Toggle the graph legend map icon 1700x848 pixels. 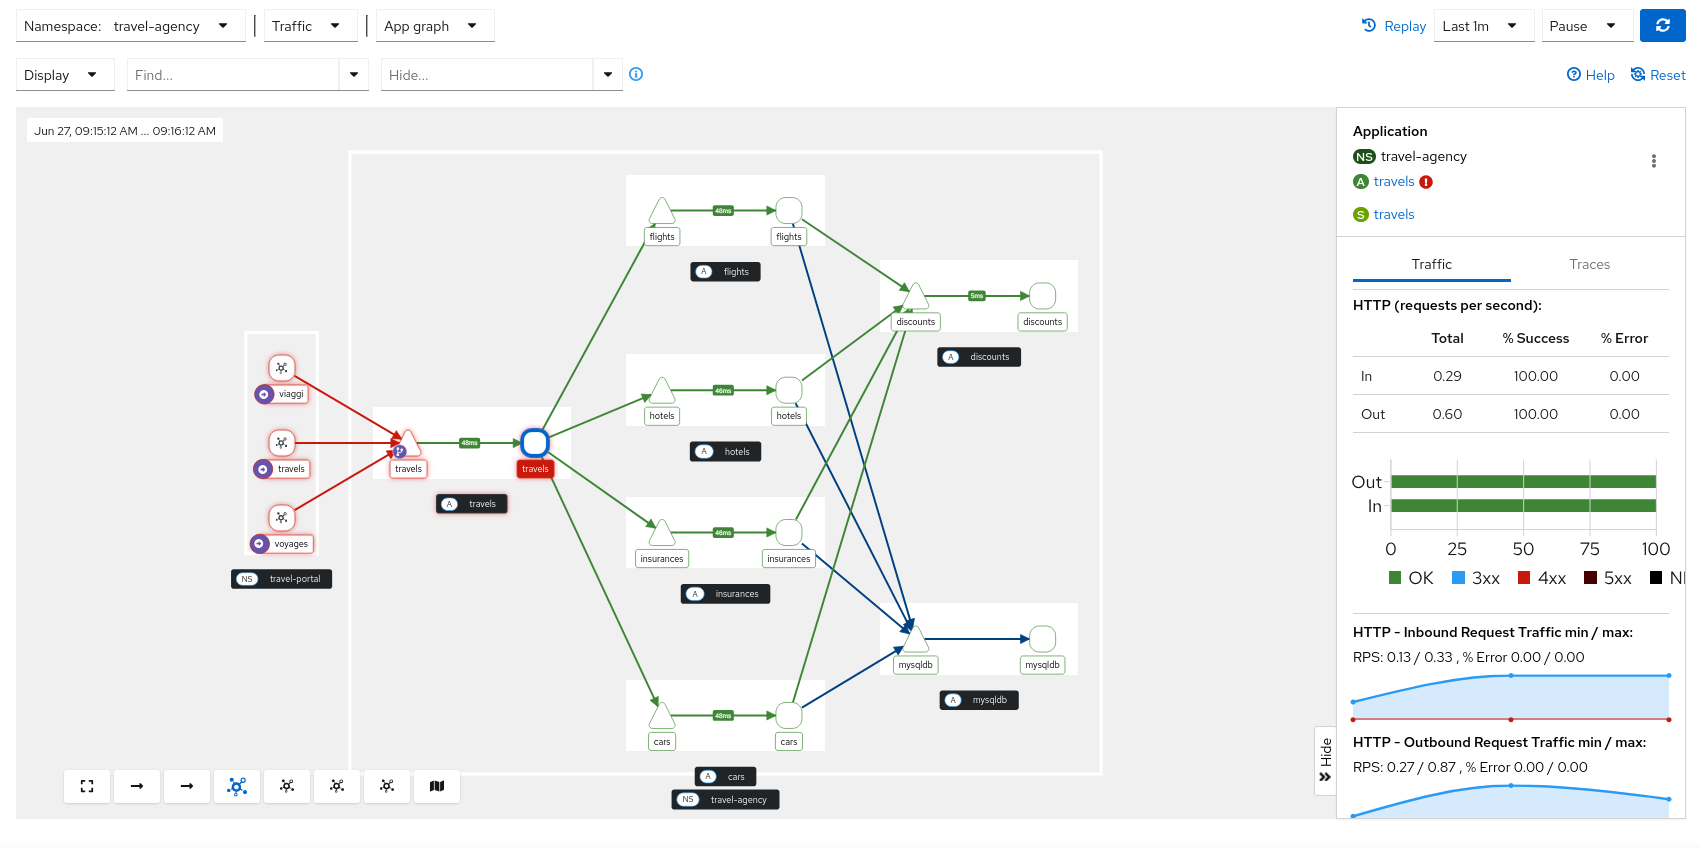point(437,786)
